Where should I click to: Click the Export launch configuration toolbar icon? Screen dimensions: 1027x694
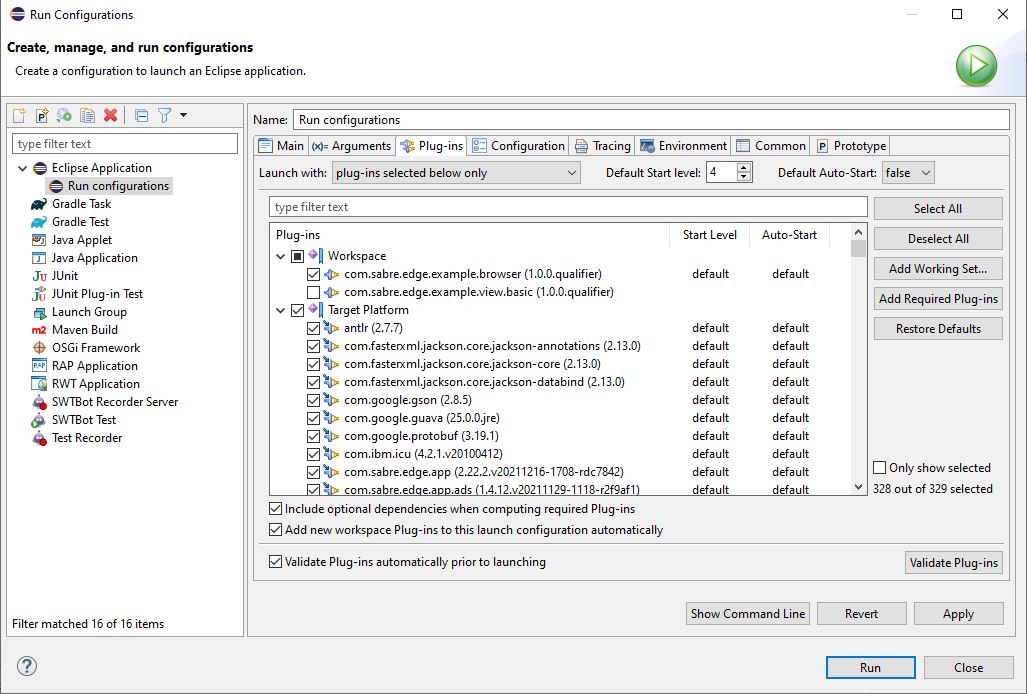point(64,116)
